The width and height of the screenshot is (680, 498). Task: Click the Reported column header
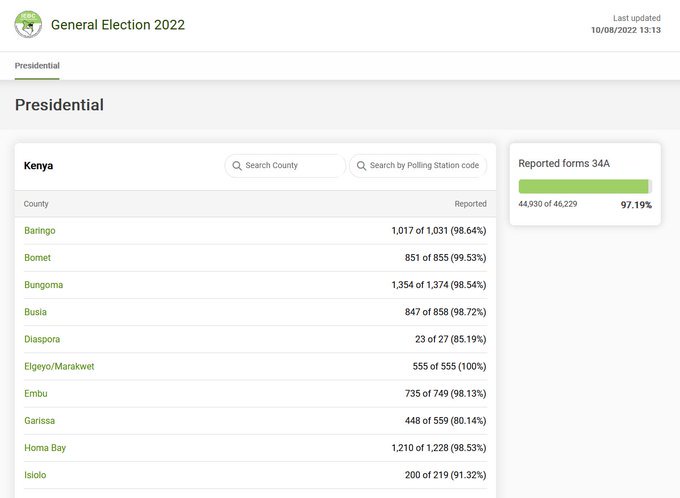pyautogui.click(x=471, y=204)
